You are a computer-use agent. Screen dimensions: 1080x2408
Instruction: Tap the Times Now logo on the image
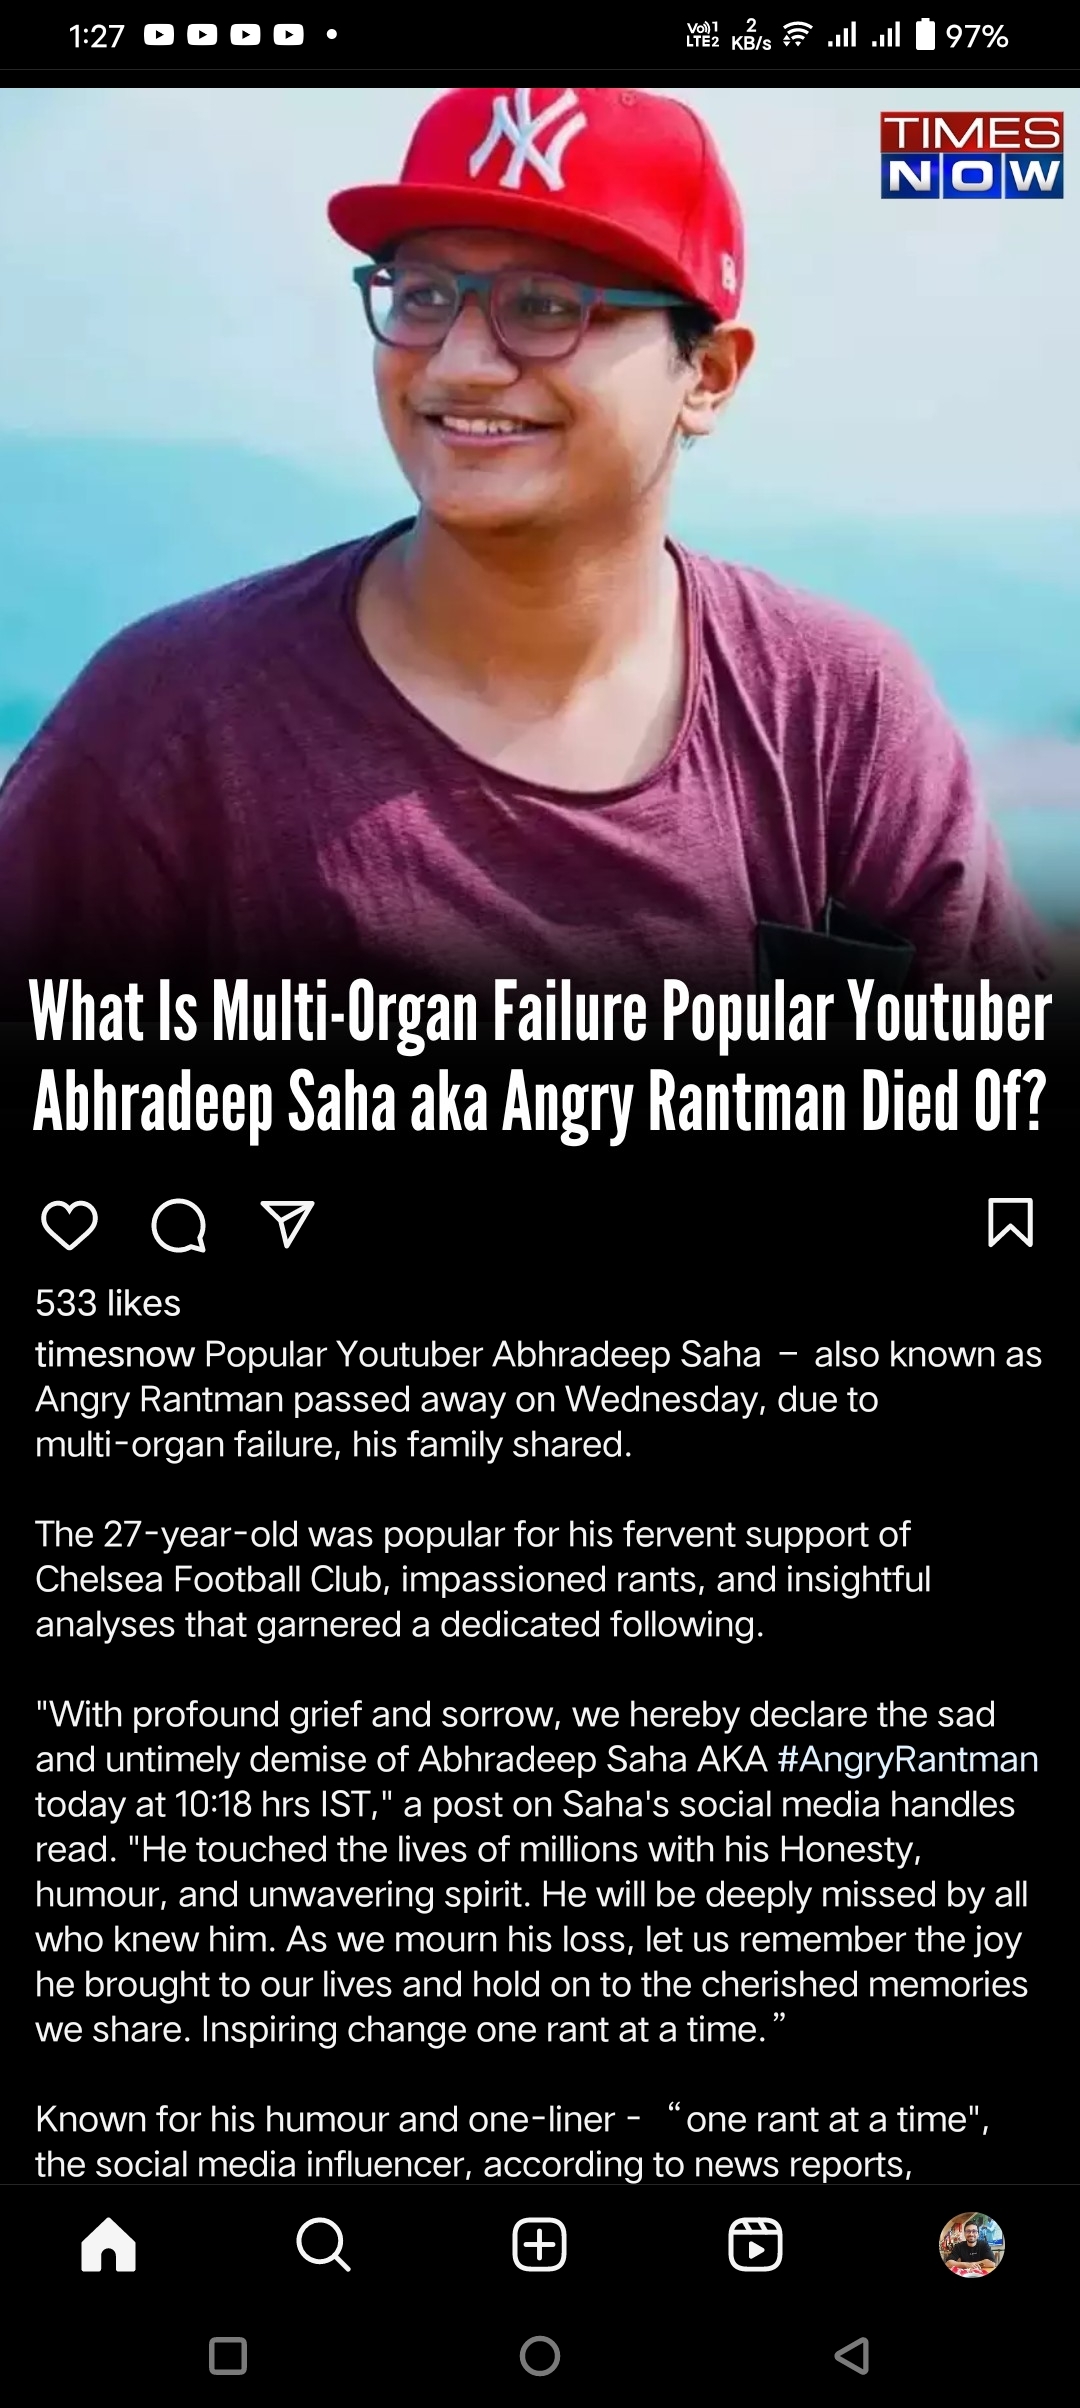[971, 155]
